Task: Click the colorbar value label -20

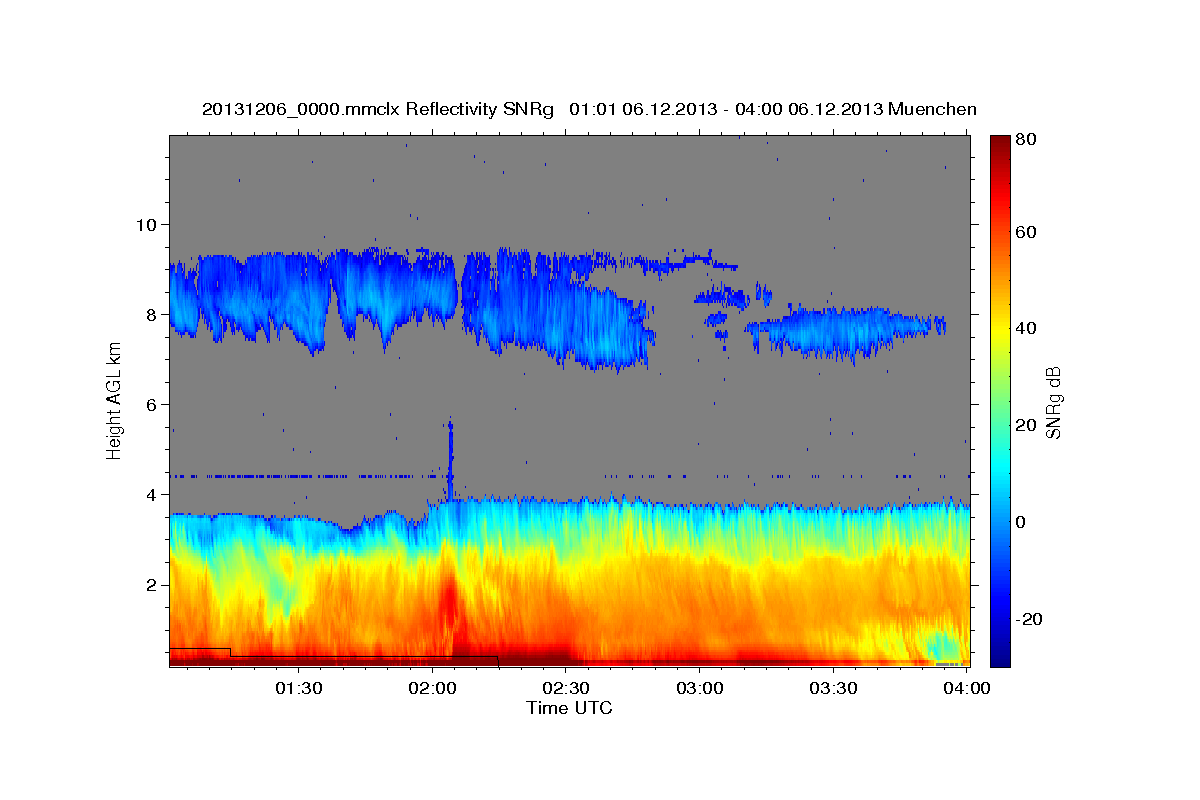Action: (1030, 619)
